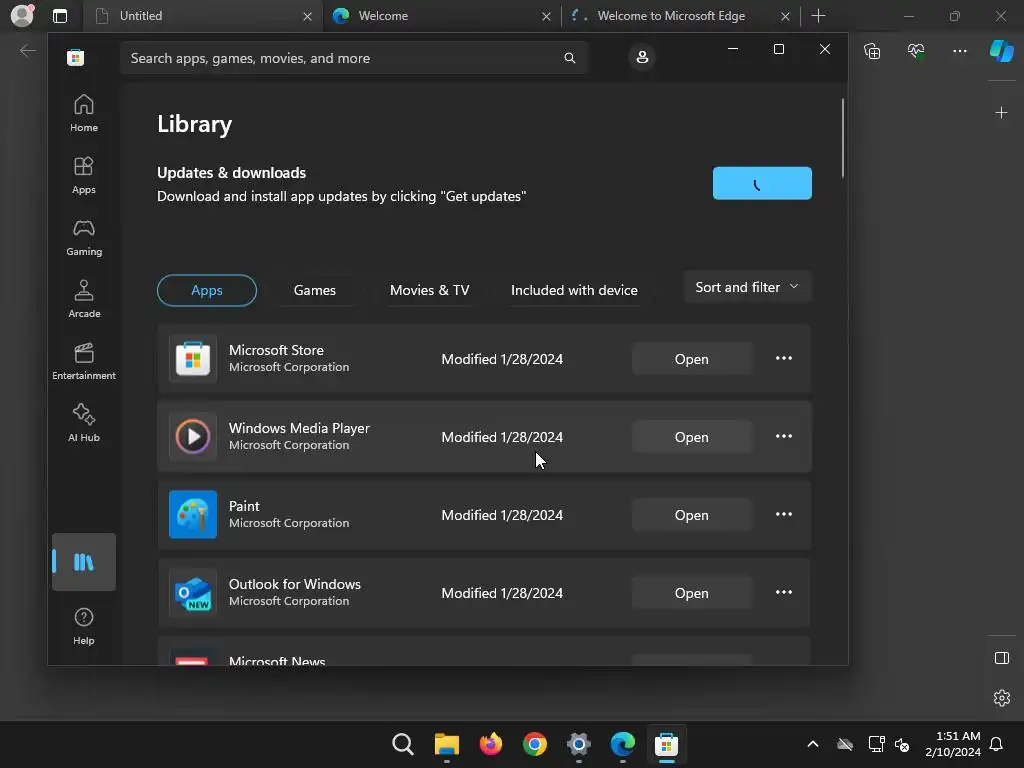
Task: Open Edge settings and more ellipsis menu
Action: [x=959, y=50]
